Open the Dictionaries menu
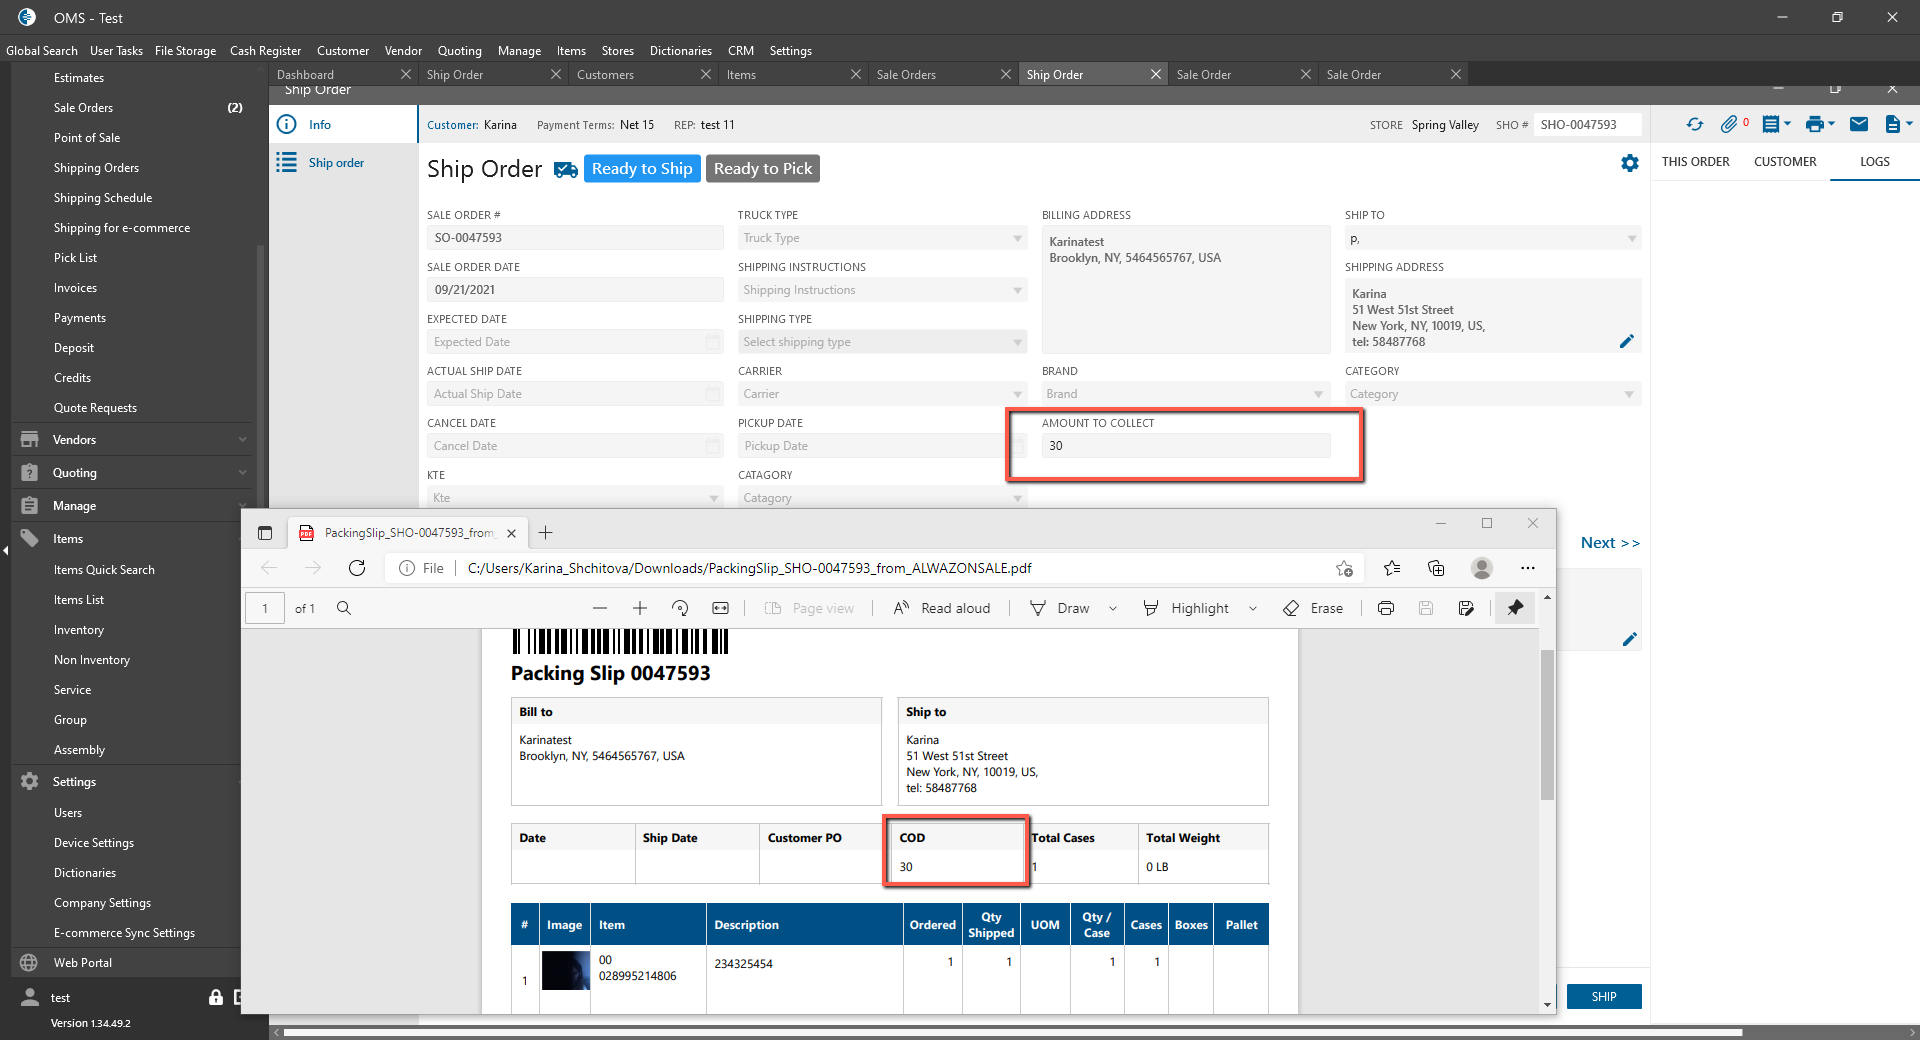 [x=680, y=51]
